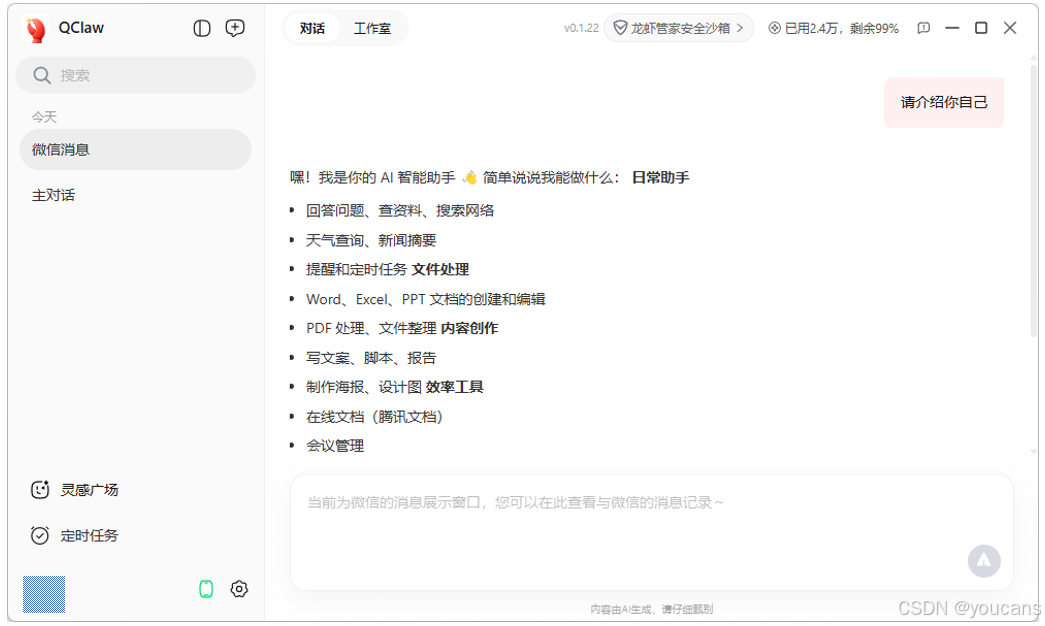
Task: Click the waving hand emoji
Action: [470, 177]
